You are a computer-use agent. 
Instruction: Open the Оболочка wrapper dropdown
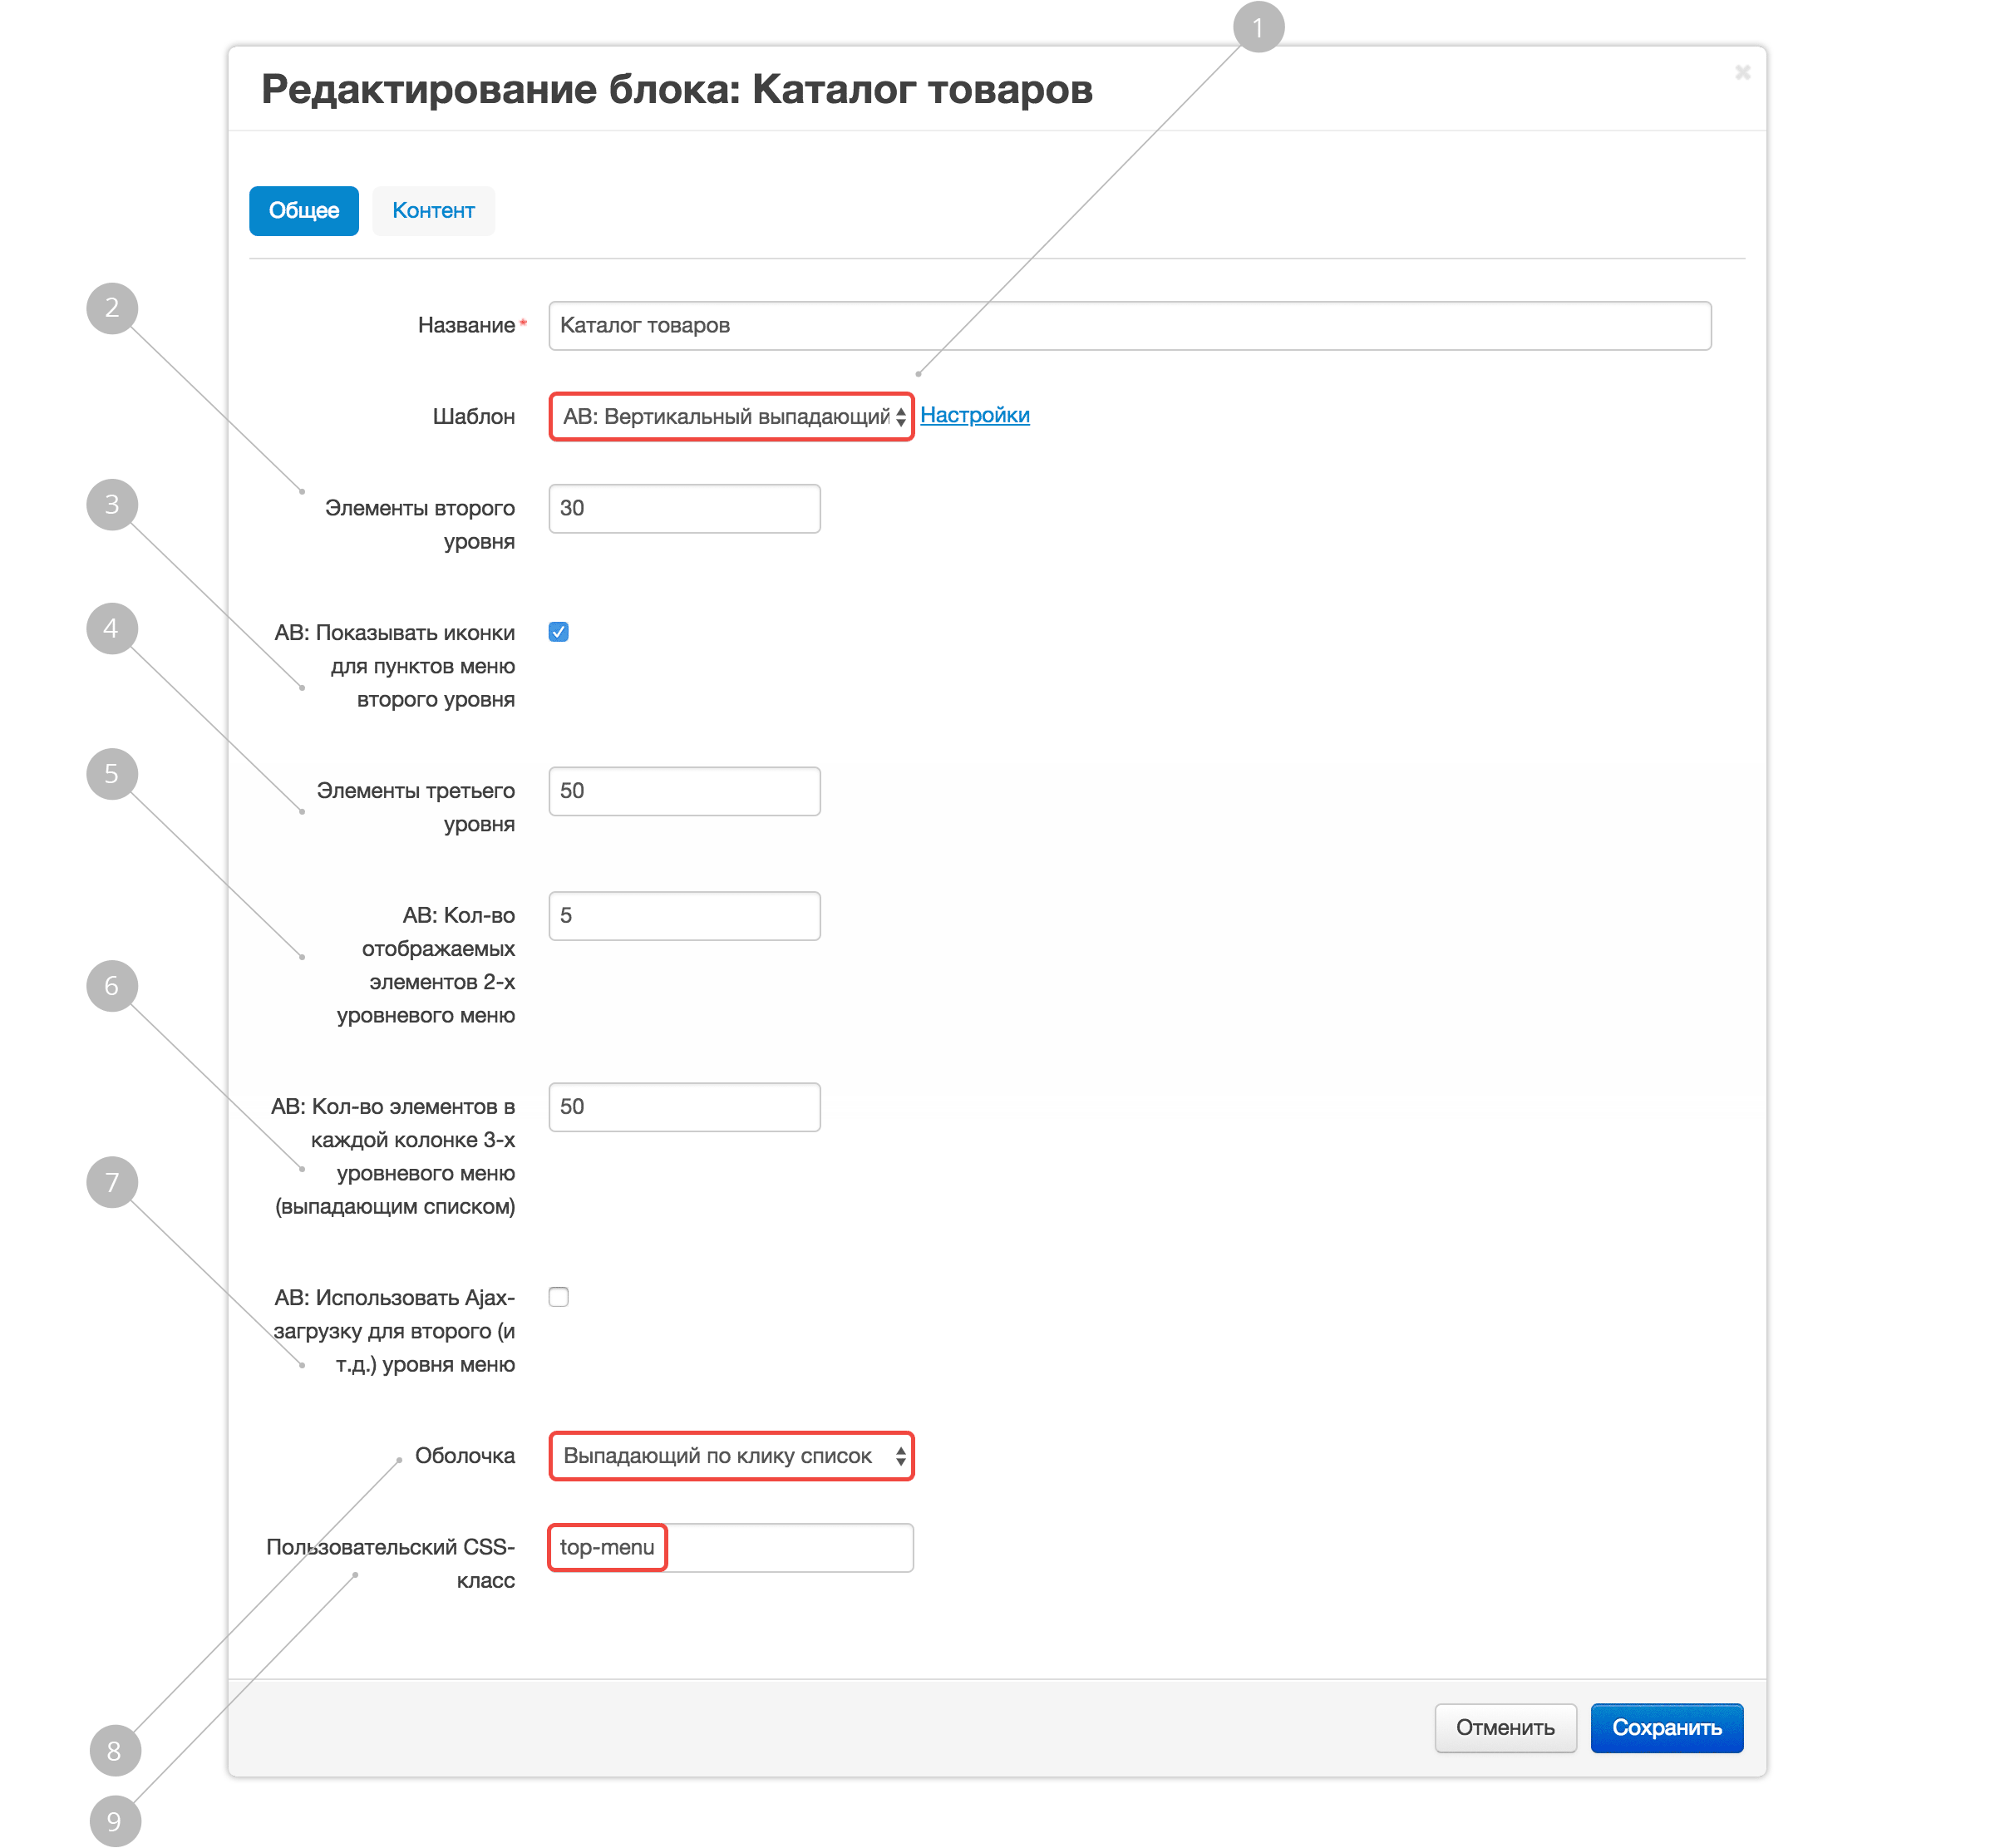point(731,1456)
